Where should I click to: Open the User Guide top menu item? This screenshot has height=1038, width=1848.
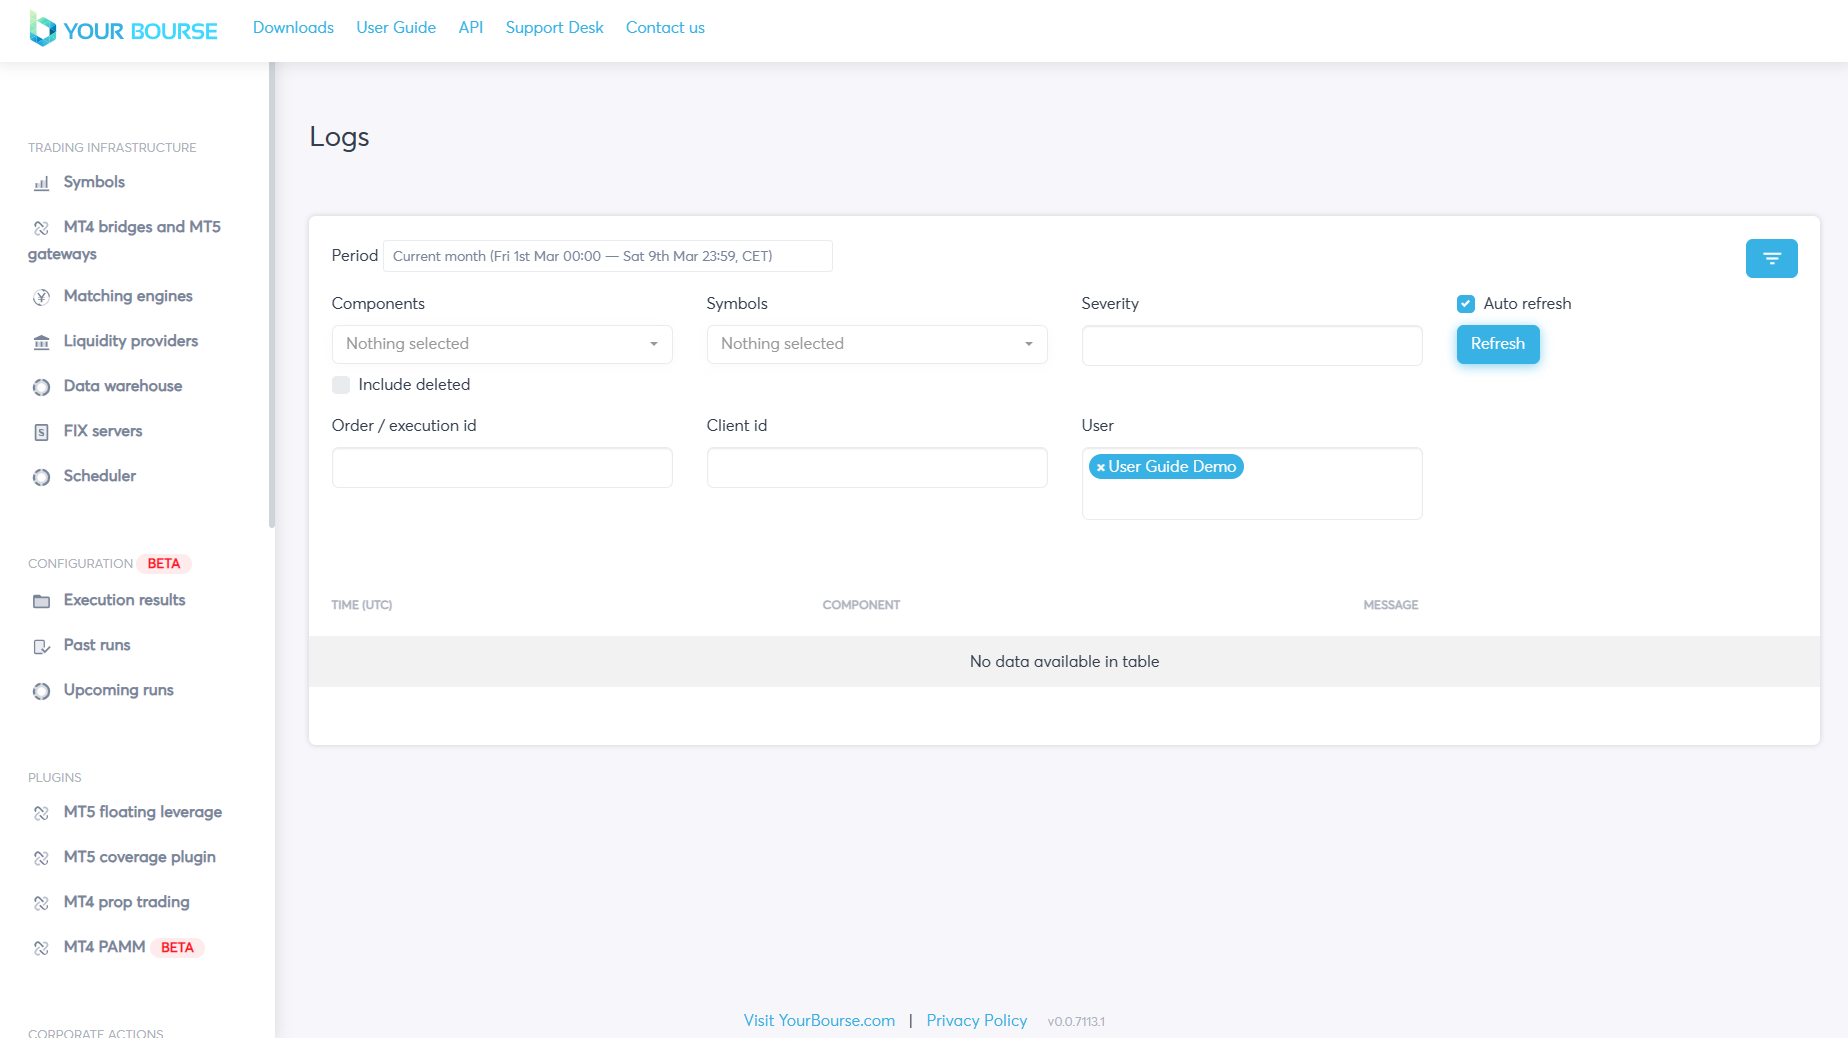coord(396,28)
